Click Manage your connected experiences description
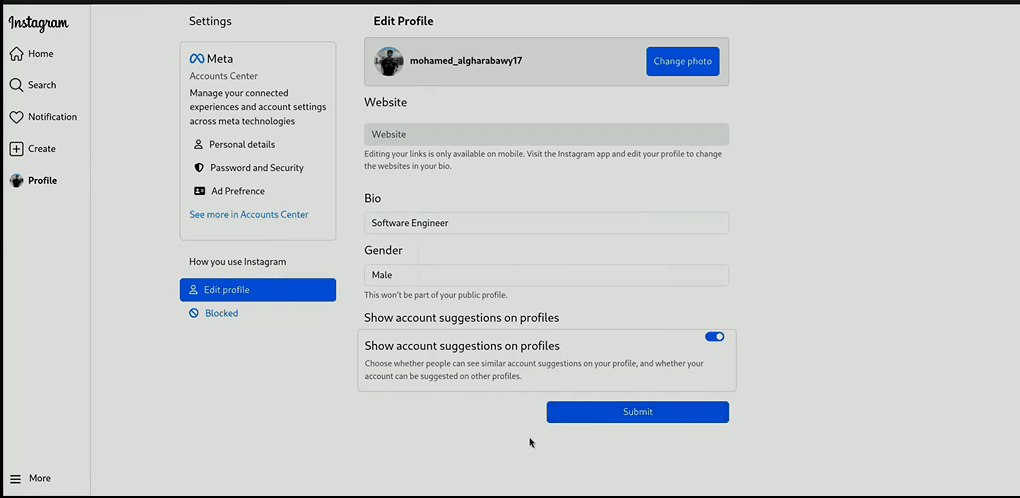1020x498 pixels. [258, 107]
